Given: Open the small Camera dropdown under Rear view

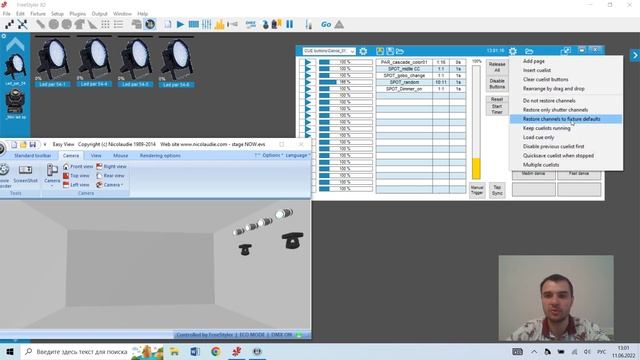Looking at the screenshot, I should [110, 185].
